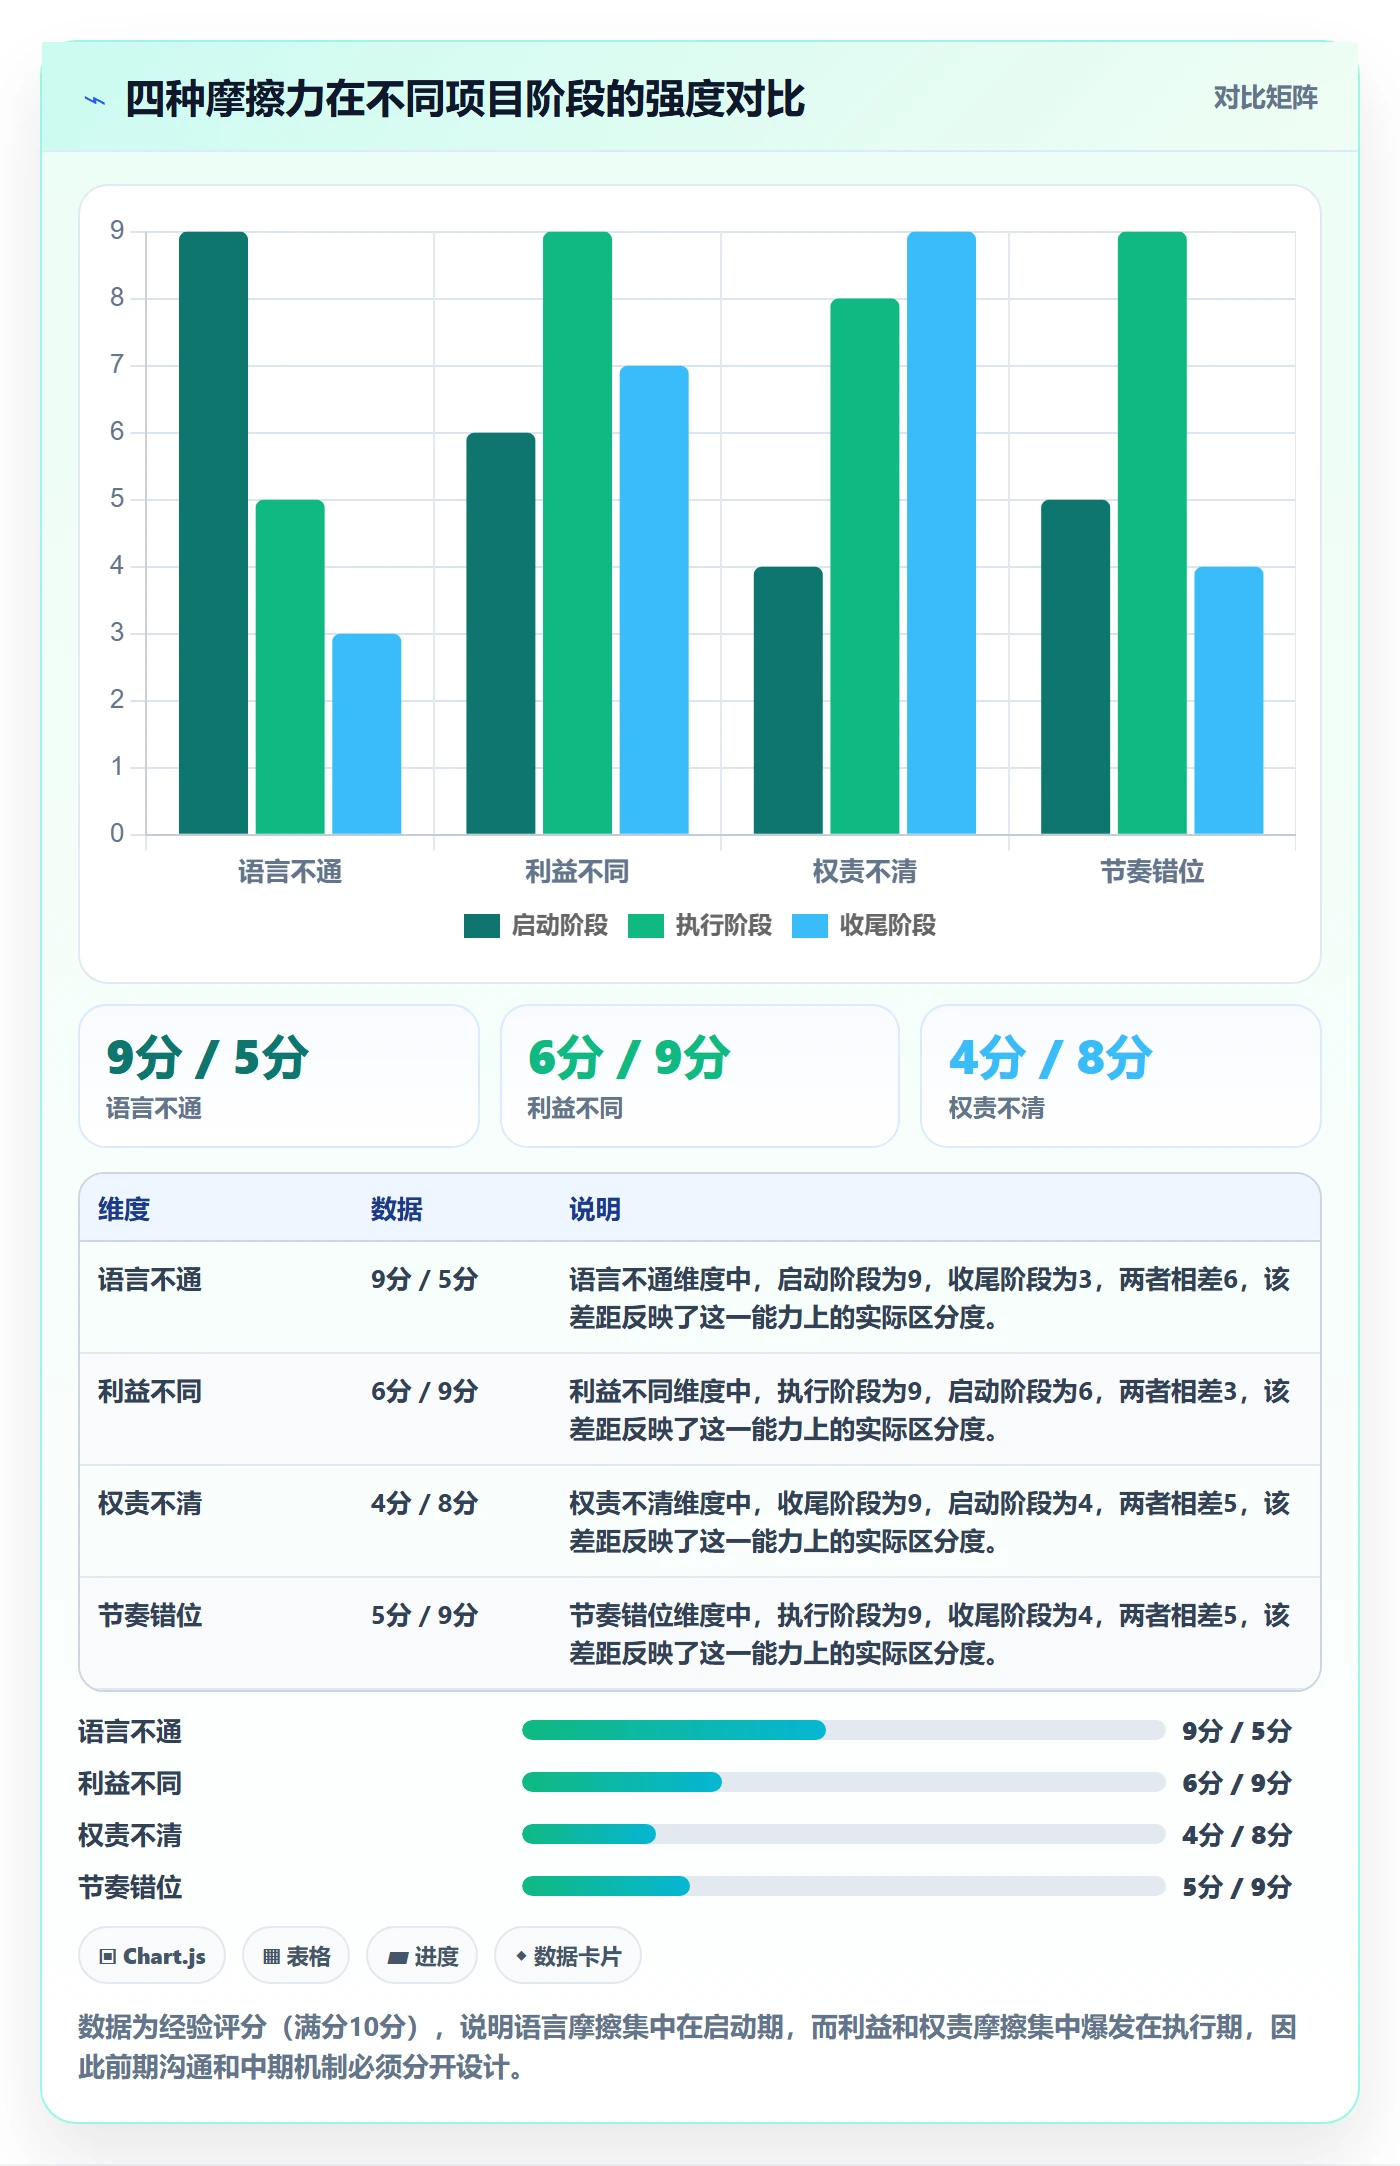Viewport: 1400px width, 2166px height.
Task: Click the 权责不清 收尾阶段 bar in the chart
Action: (941, 533)
